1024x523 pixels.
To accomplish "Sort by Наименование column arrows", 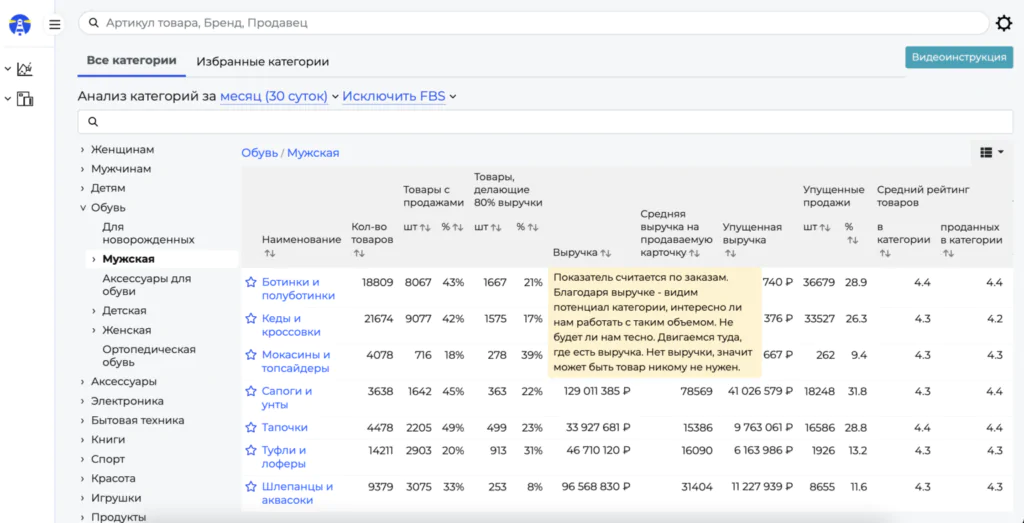I will [270, 254].
